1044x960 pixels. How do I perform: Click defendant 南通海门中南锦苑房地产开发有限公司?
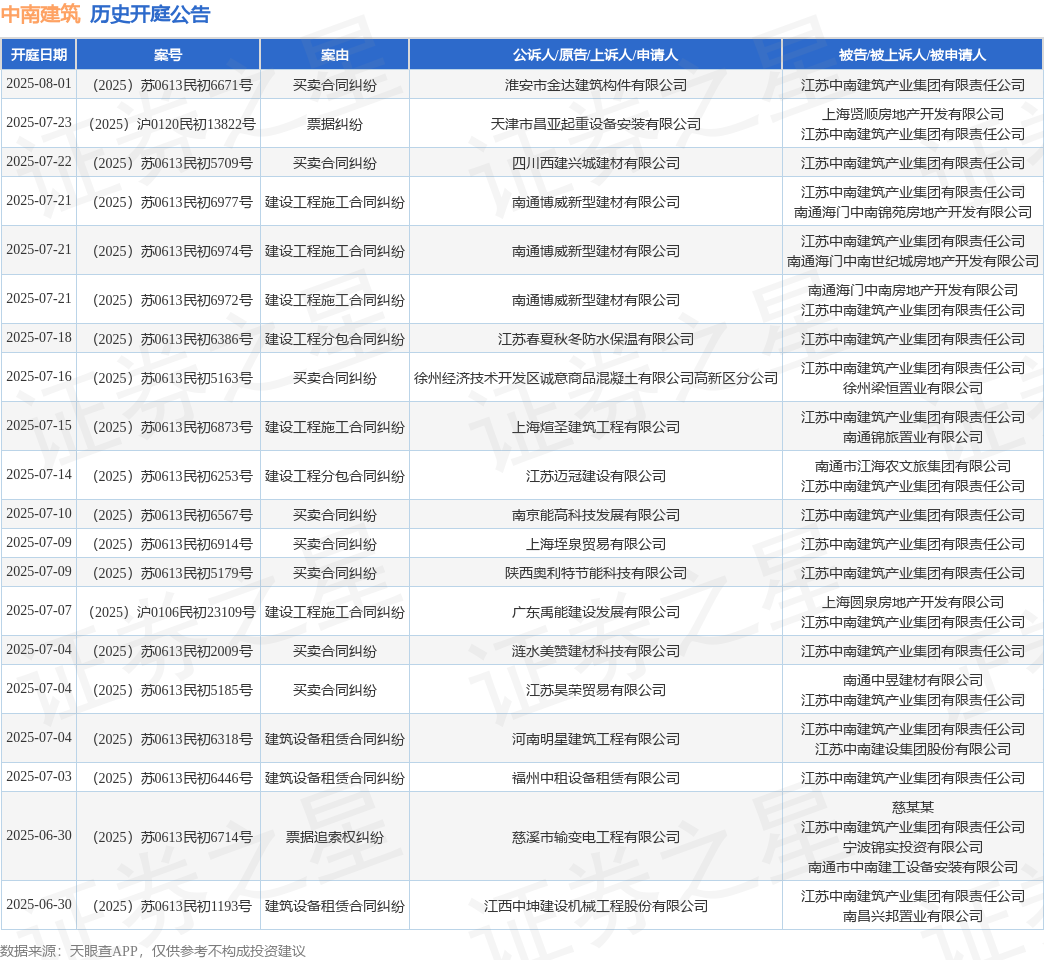[x=912, y=212]
